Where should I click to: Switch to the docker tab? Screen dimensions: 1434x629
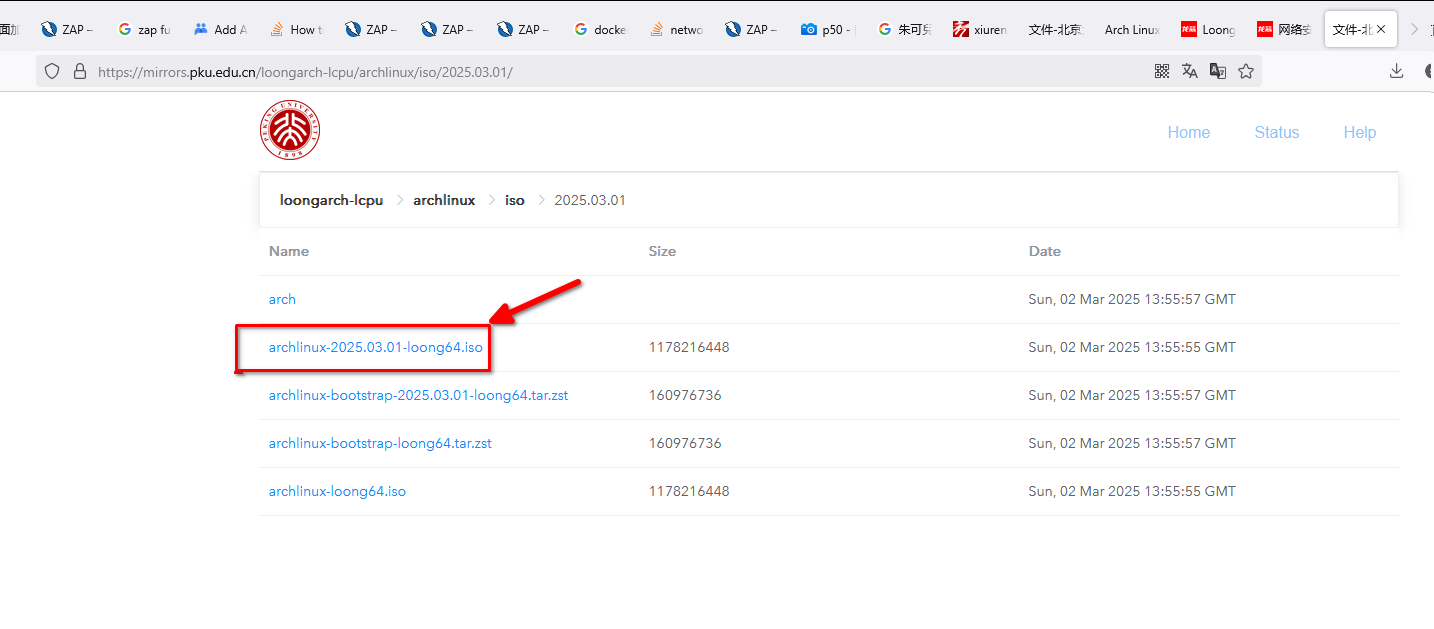coord(600,30)
